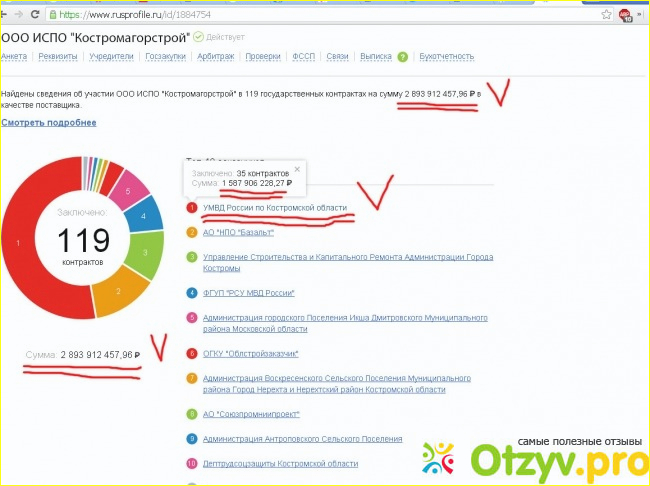Click the browser reload button

point(39,15)
